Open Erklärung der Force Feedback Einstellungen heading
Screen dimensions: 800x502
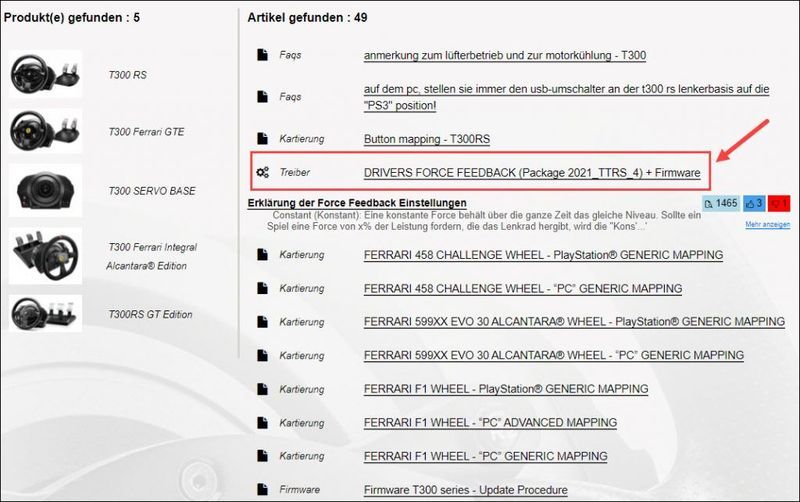[x=357, y=203]
